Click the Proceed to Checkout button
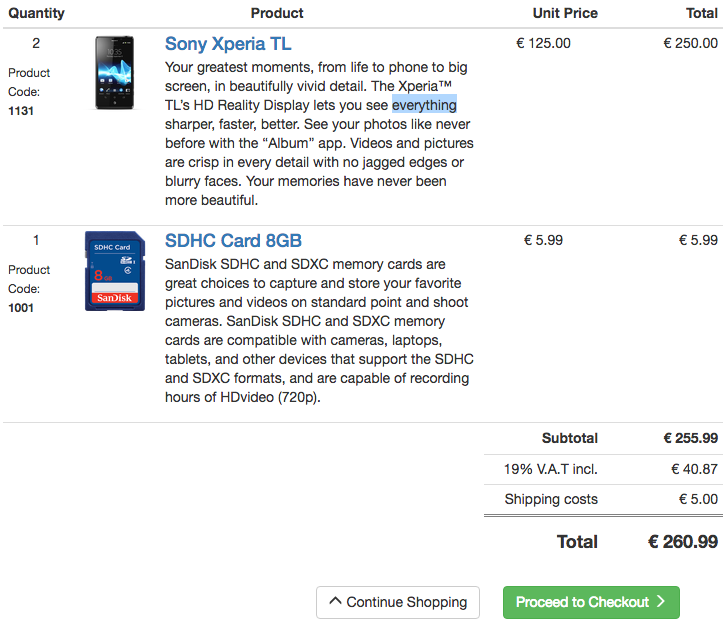The width and height of the screenshot is (728, 627). tap(591, 602)
